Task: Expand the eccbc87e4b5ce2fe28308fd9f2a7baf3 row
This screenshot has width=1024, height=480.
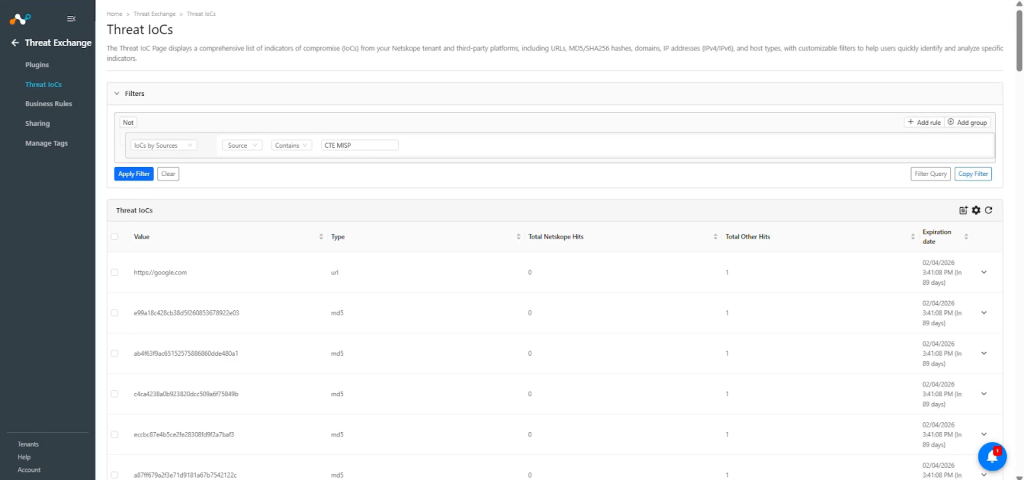Action: coord(984,434)
